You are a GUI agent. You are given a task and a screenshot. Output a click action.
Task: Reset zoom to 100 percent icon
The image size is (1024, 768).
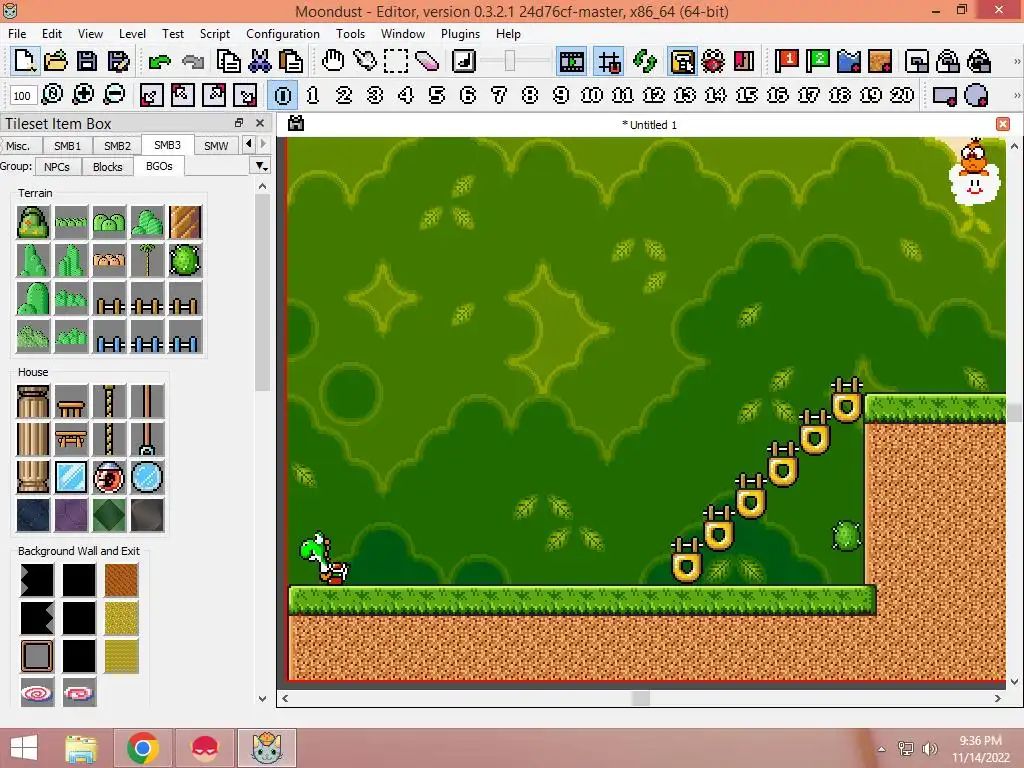[x=52, y=95]
